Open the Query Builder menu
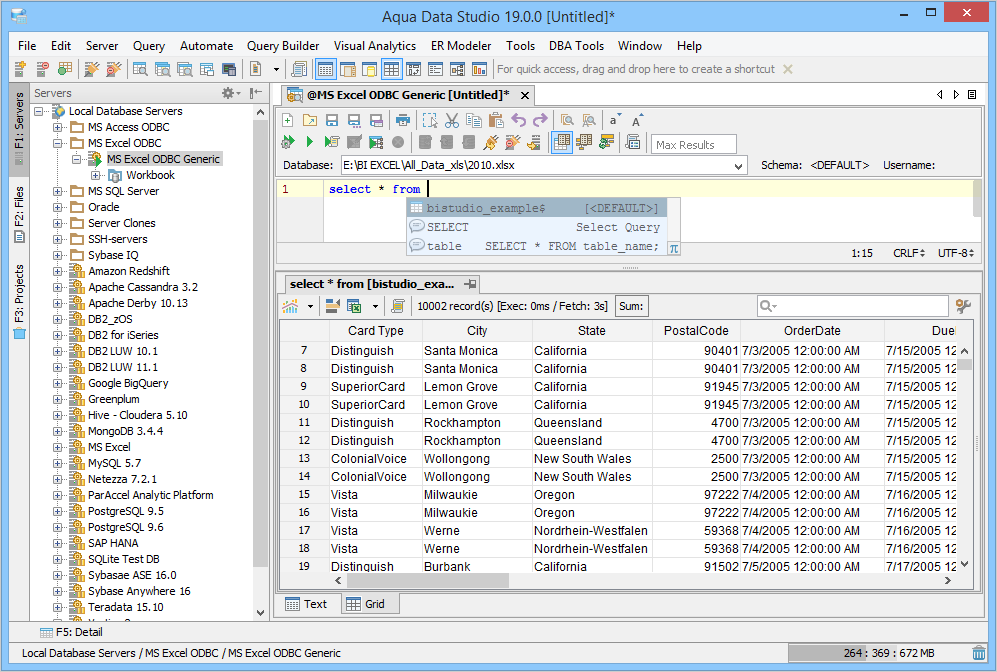The width and height of the screenshot is (997, 672). pos(283,46)
